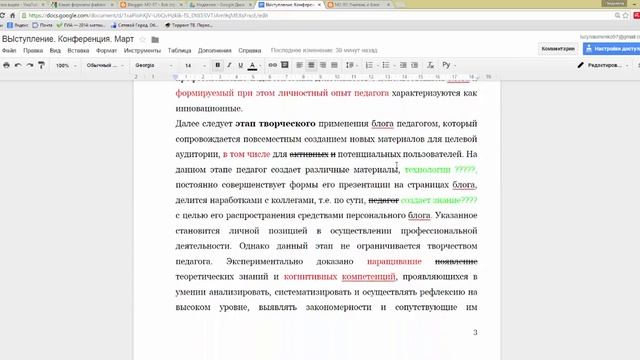This screenshot has width=640, height=360.
Task: Clear formatting with the Tx icon
Action: 430,65
